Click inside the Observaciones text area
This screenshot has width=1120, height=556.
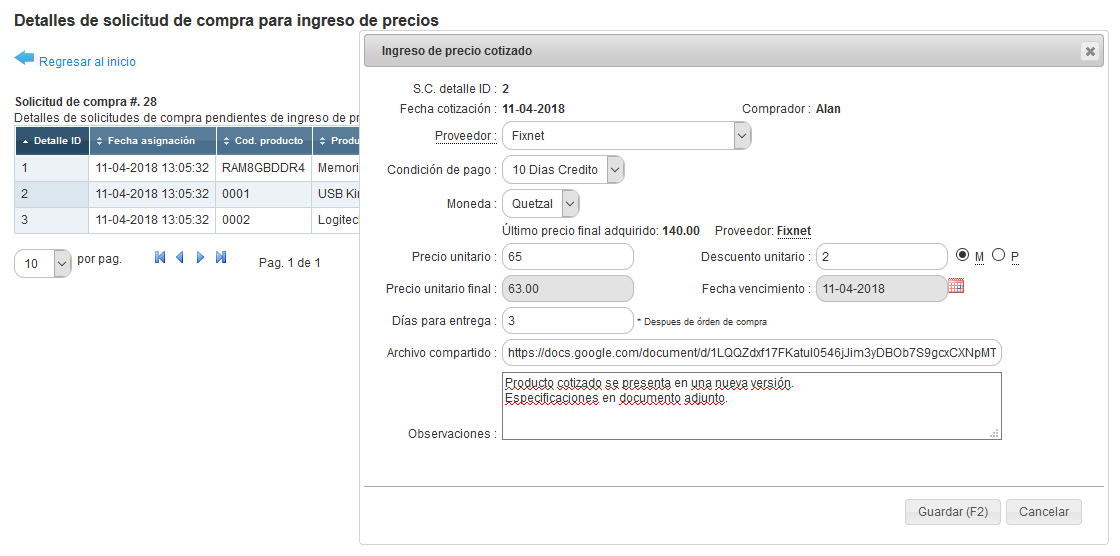coord(750,410)
